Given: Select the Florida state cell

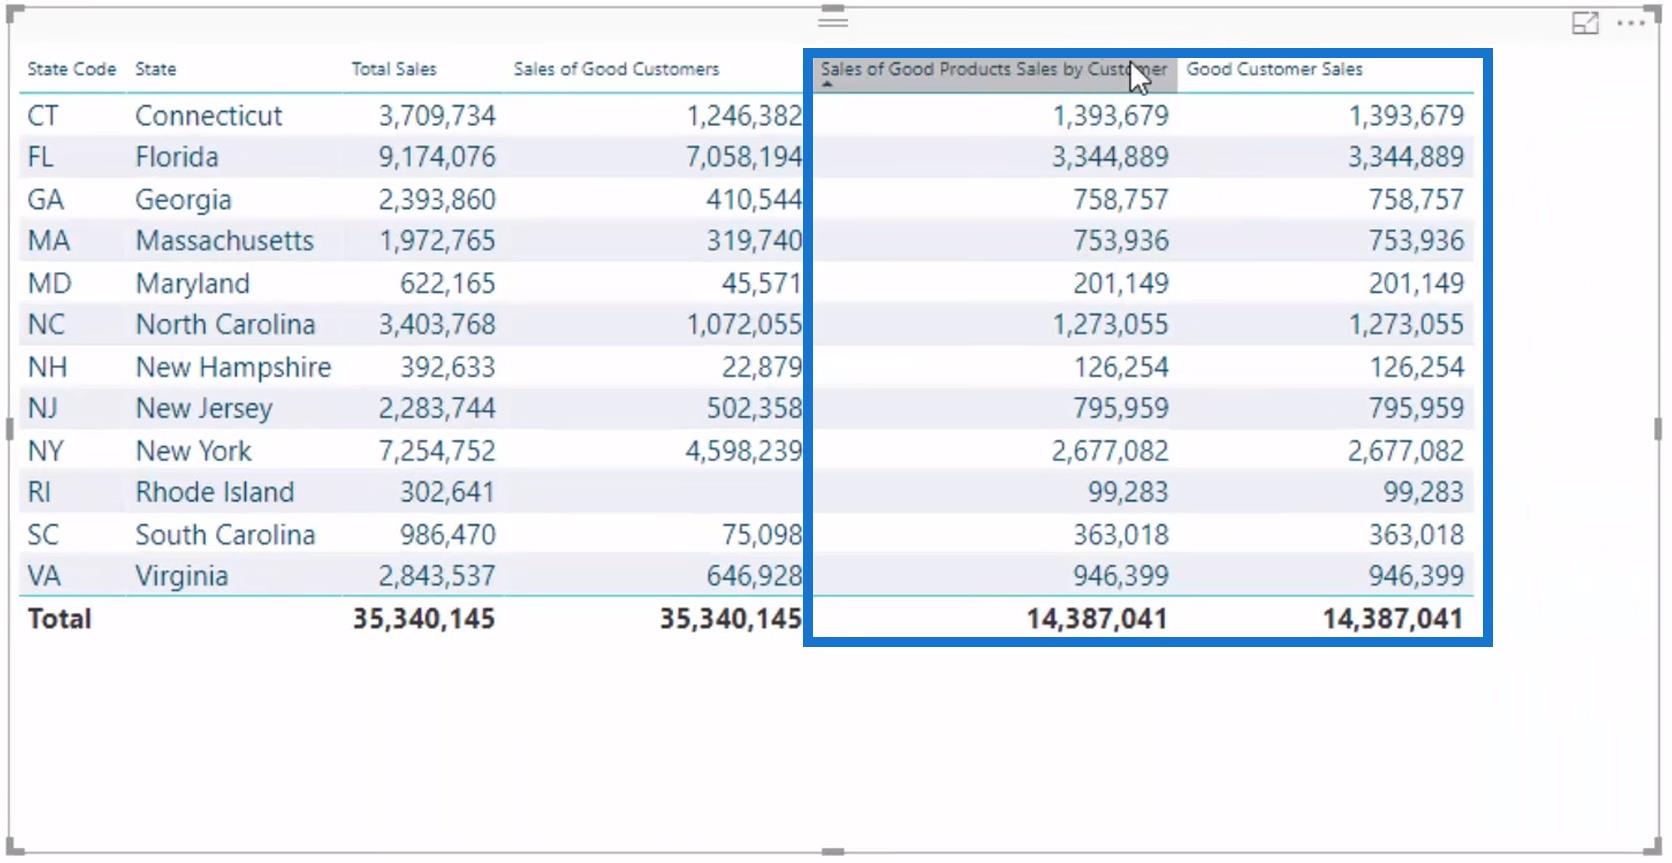Looking at the screenshot, I should (x=177, y=157).
